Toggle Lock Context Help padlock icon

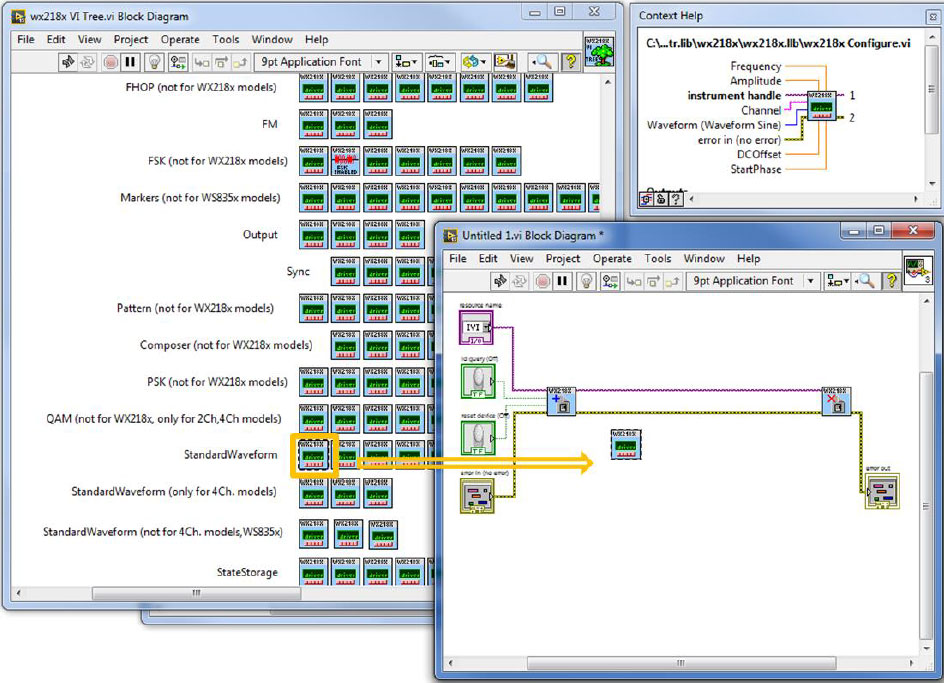pyautogui.click(x=662, y=199)
